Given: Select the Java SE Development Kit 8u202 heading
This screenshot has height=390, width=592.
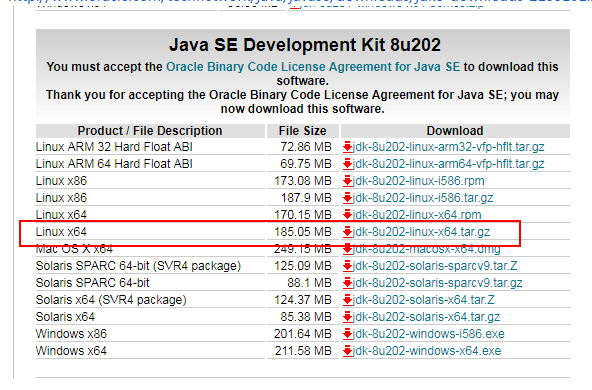Looking at the screenshot, I should point(305,45).
